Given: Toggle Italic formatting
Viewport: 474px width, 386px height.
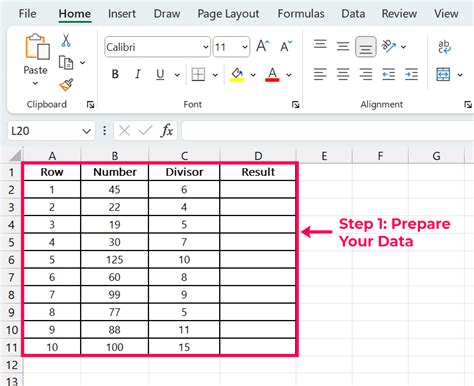Looking at the screenshot, I should 137,74.
